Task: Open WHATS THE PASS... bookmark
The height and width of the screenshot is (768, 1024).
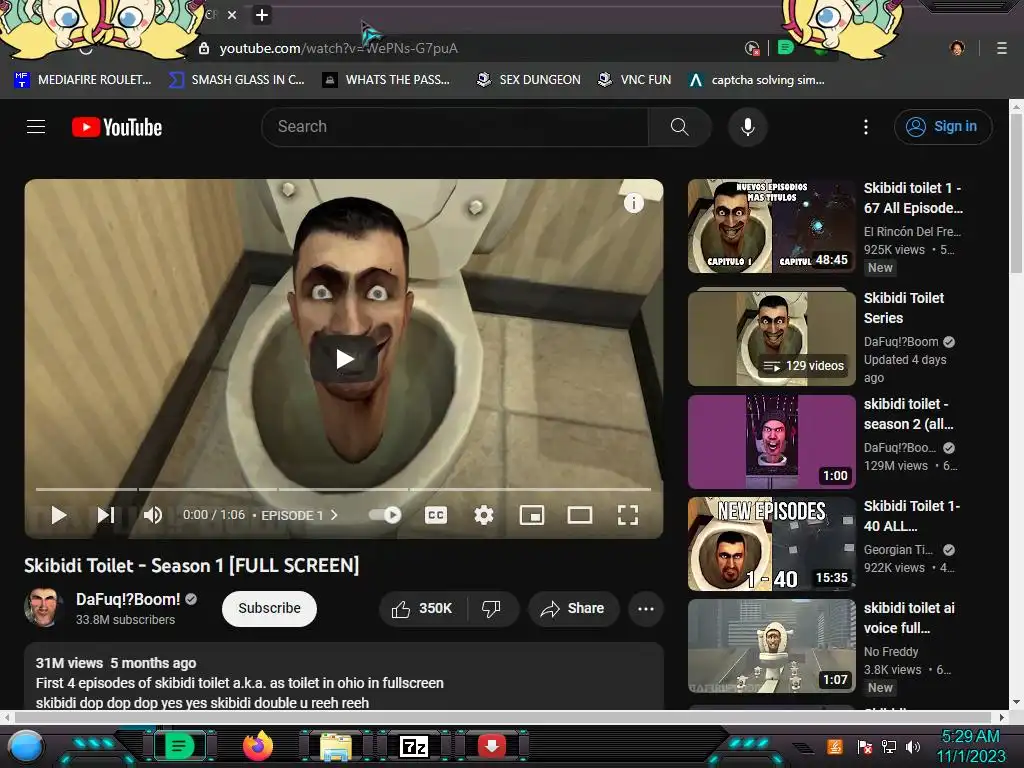Action: (x=387, y=80)
